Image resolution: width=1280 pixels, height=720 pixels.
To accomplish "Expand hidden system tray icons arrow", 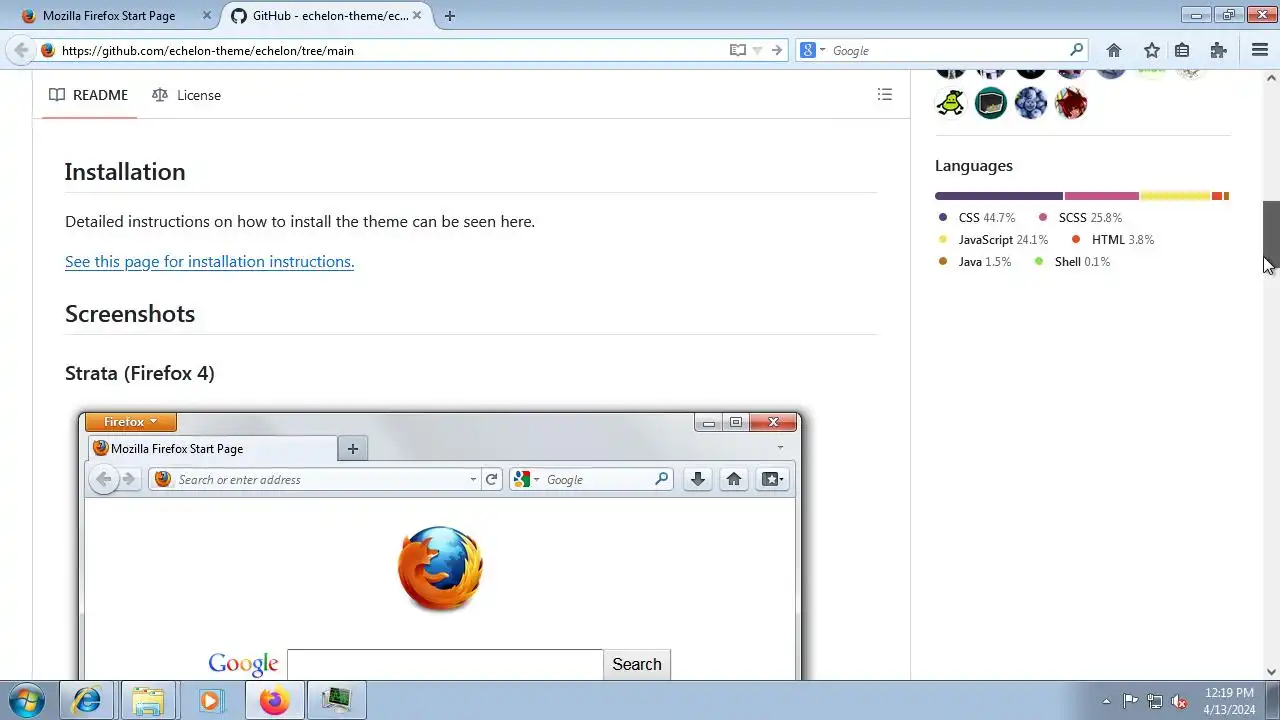I will 1106,701.
